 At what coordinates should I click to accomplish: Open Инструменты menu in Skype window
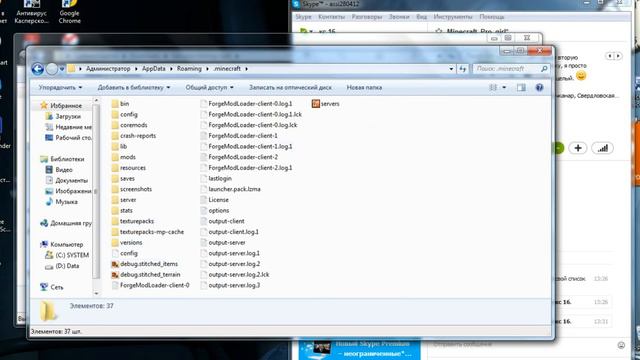click(x=452, y=17)
